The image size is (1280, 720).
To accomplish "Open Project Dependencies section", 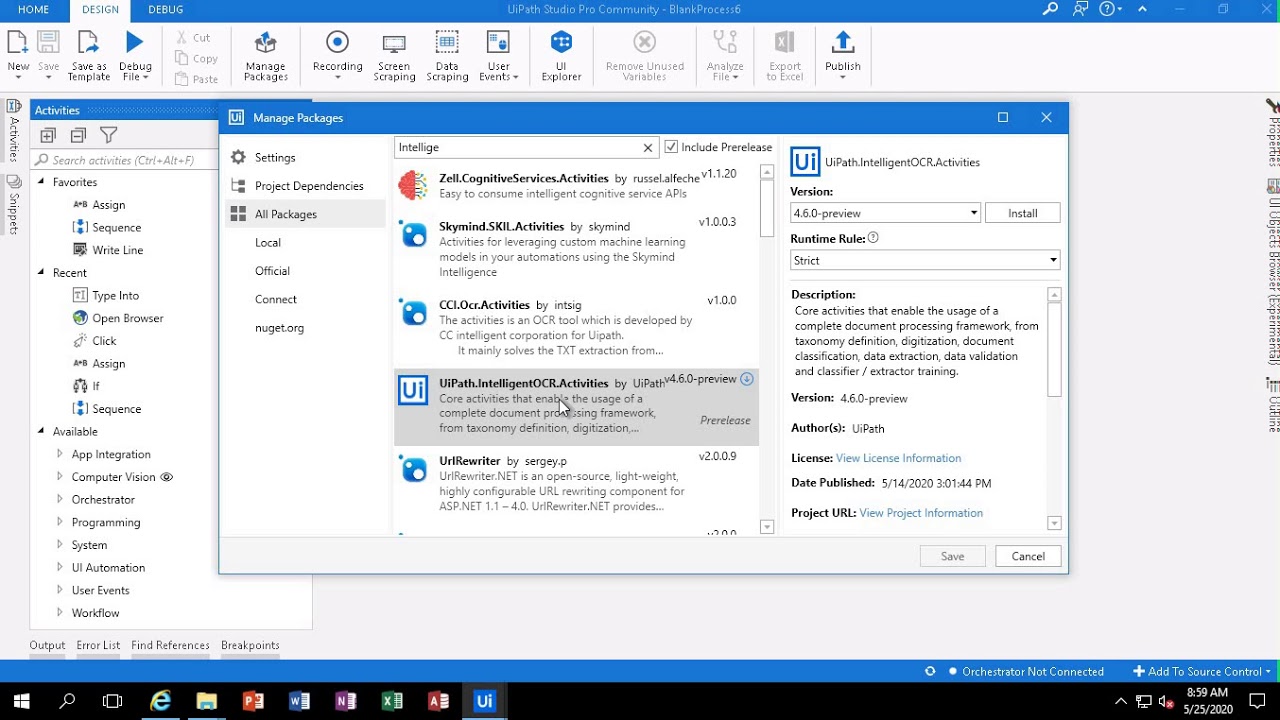I will [x=309, y=186].
